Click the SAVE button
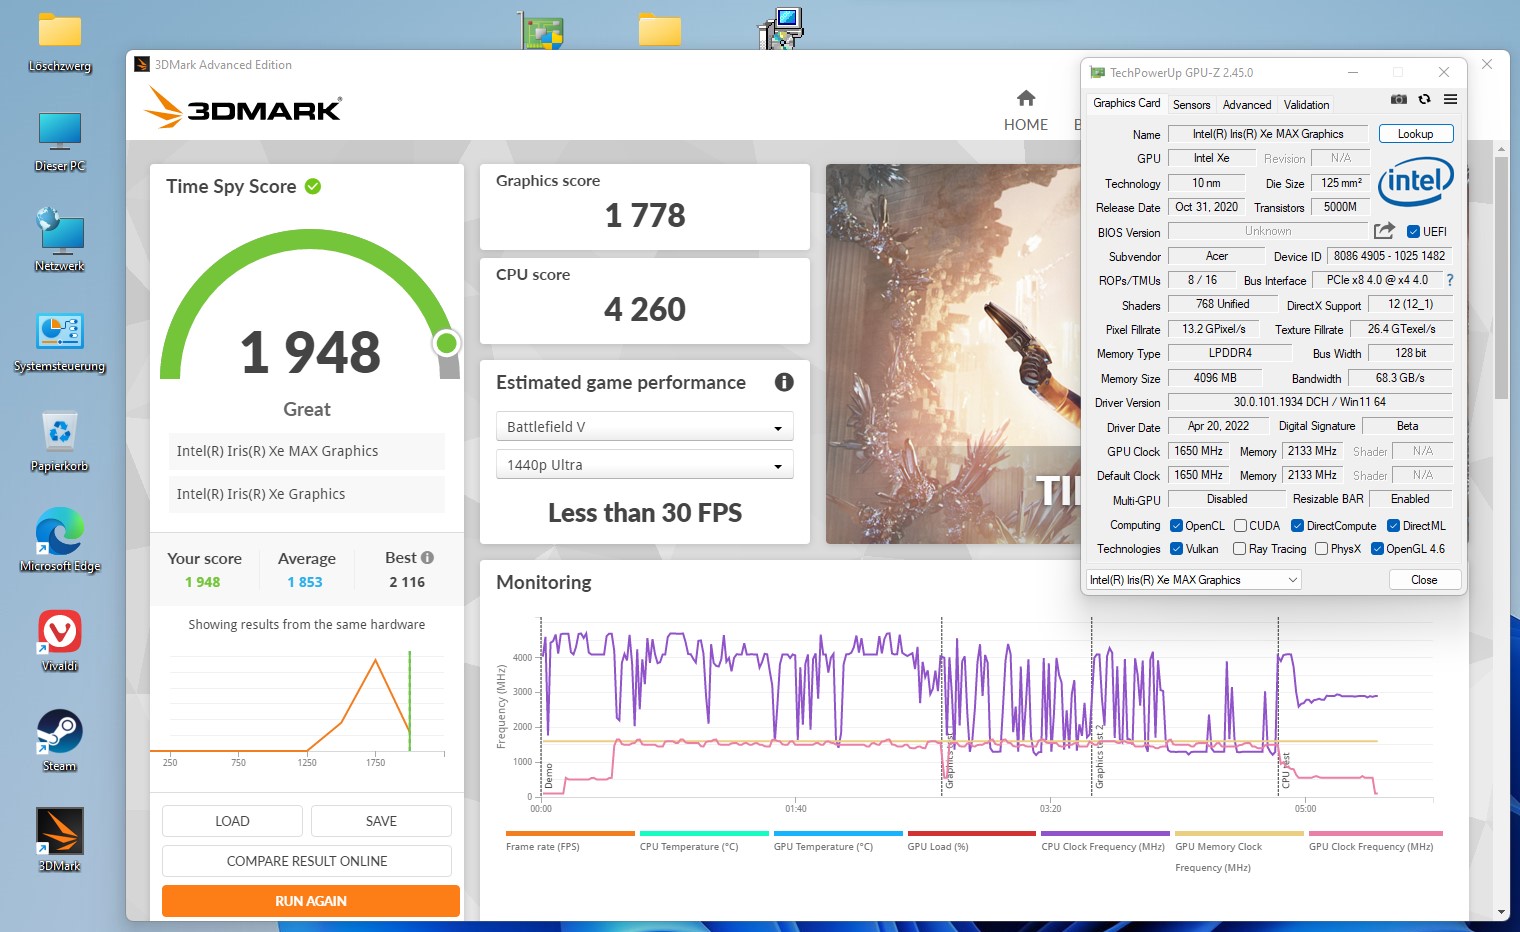The height and width of the screenshot is (932, 1520). (381, 821)
